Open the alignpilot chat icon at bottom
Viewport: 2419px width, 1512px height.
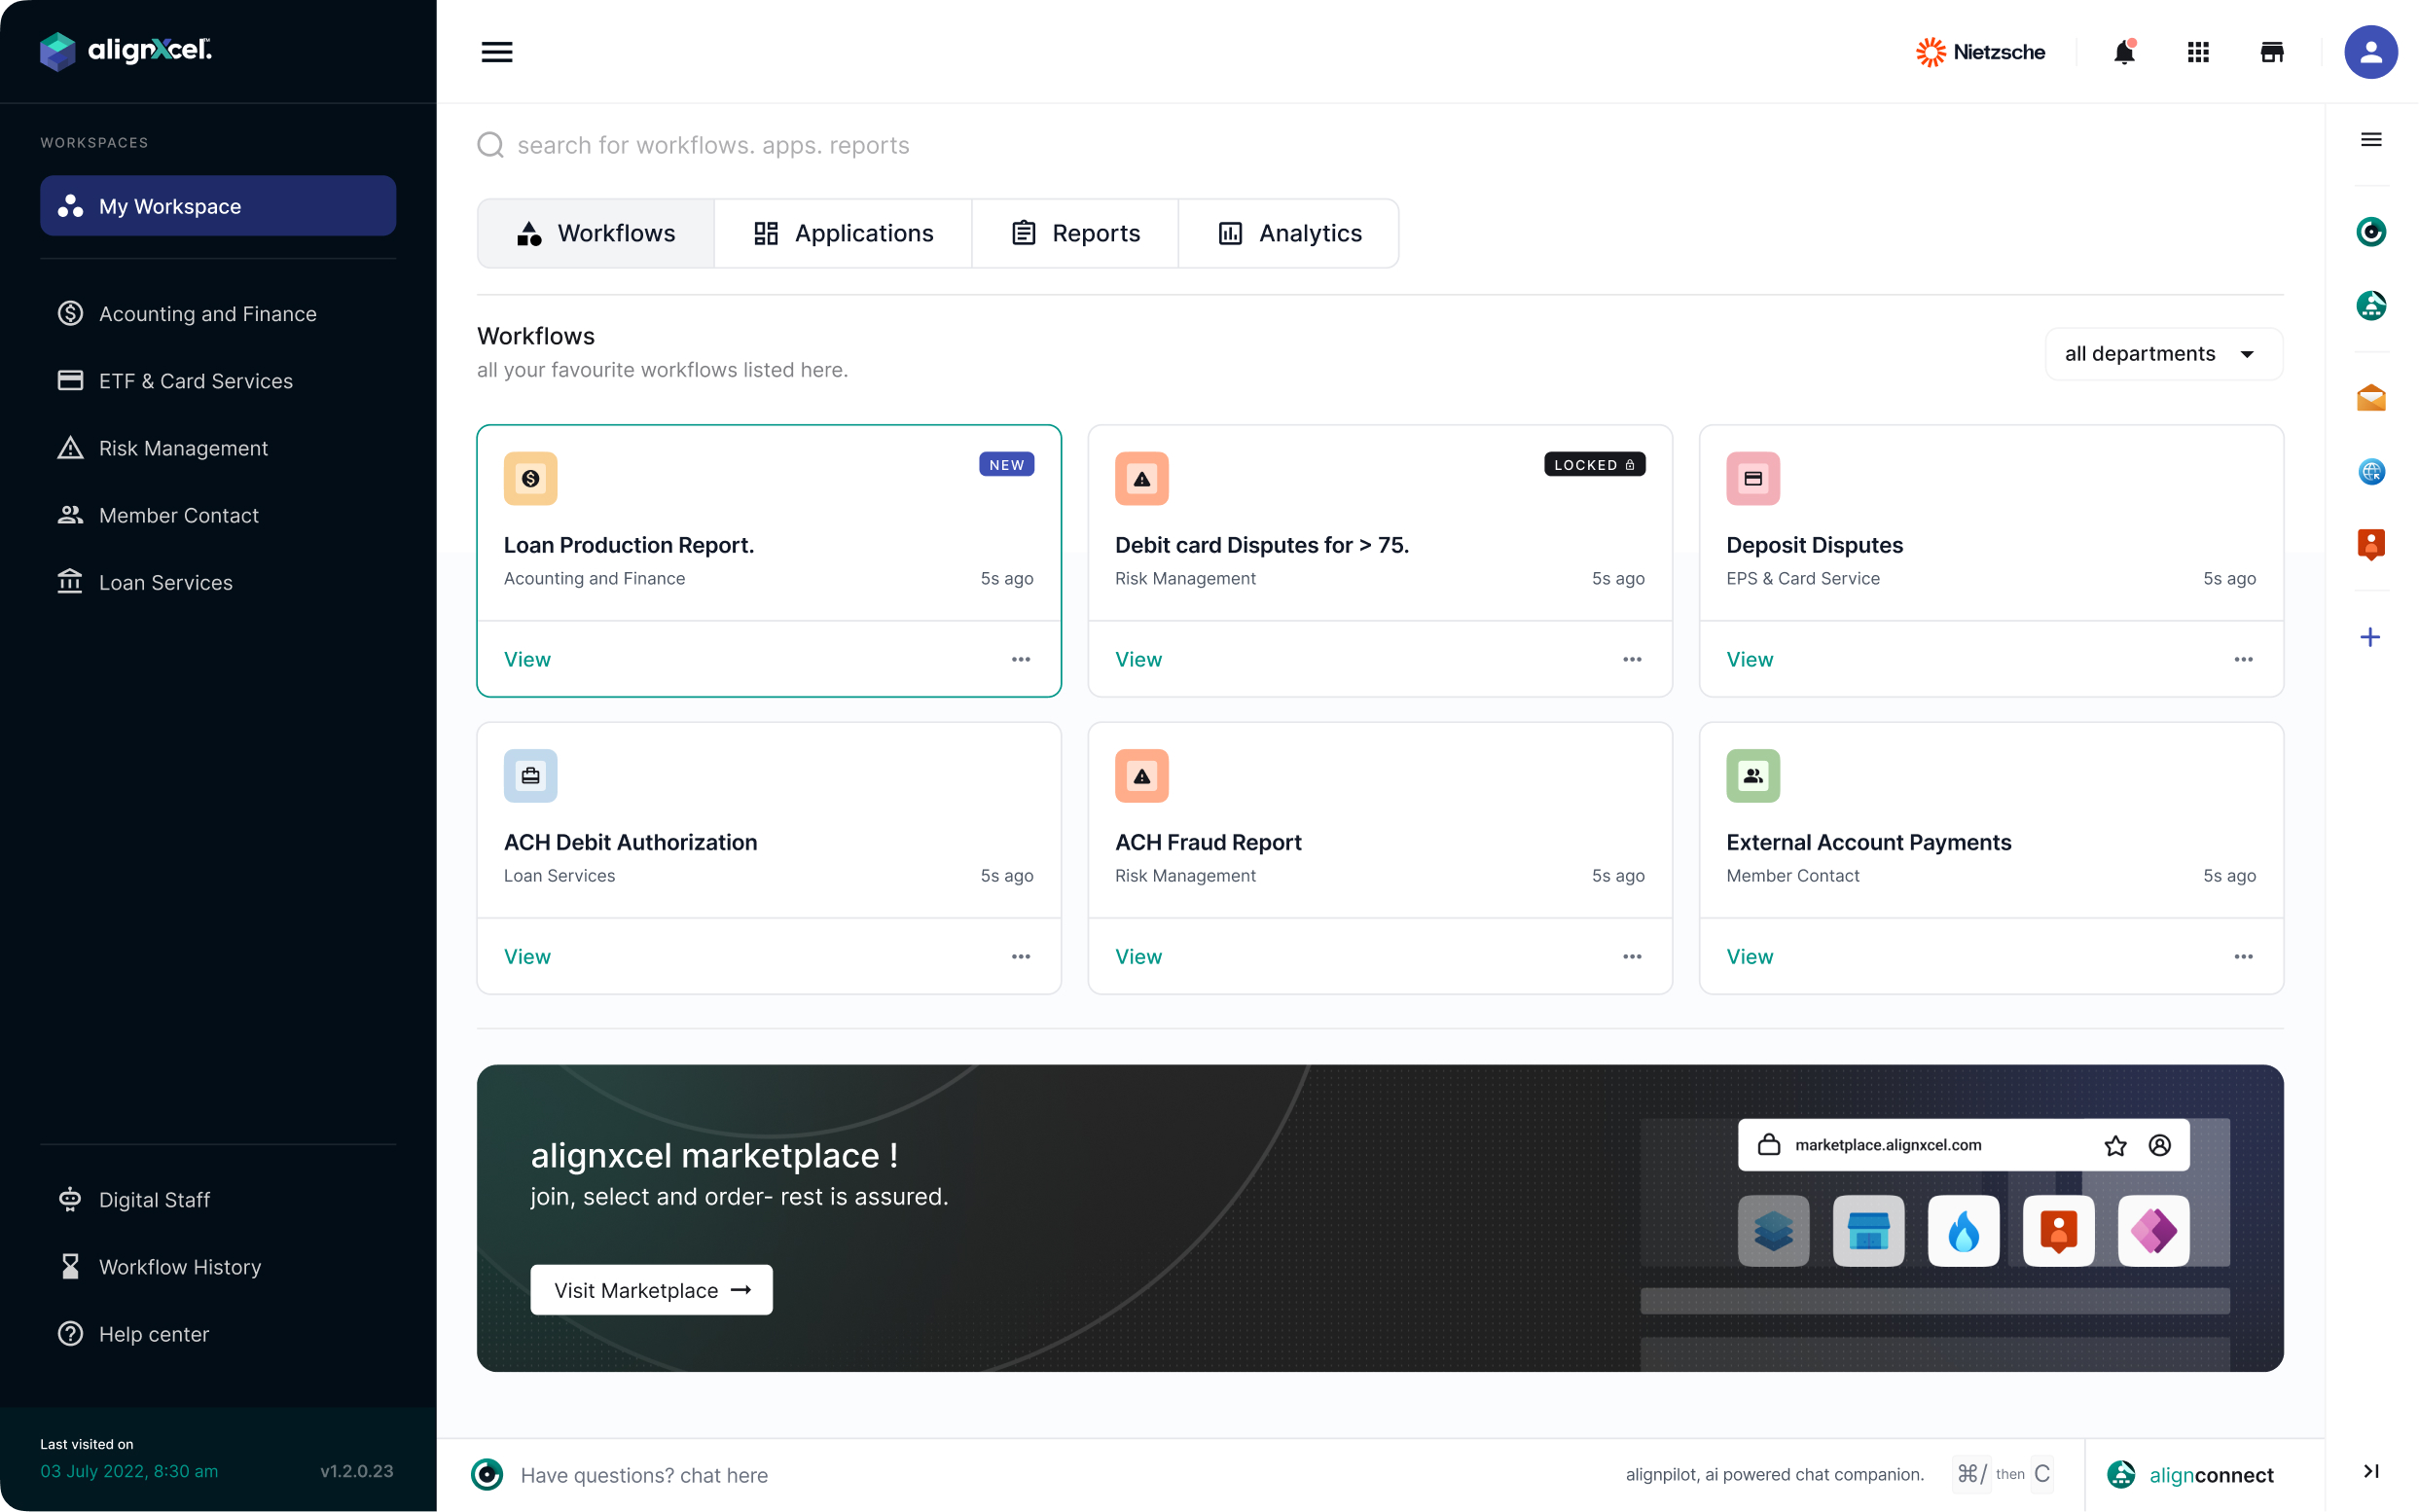pos(487,1474)
